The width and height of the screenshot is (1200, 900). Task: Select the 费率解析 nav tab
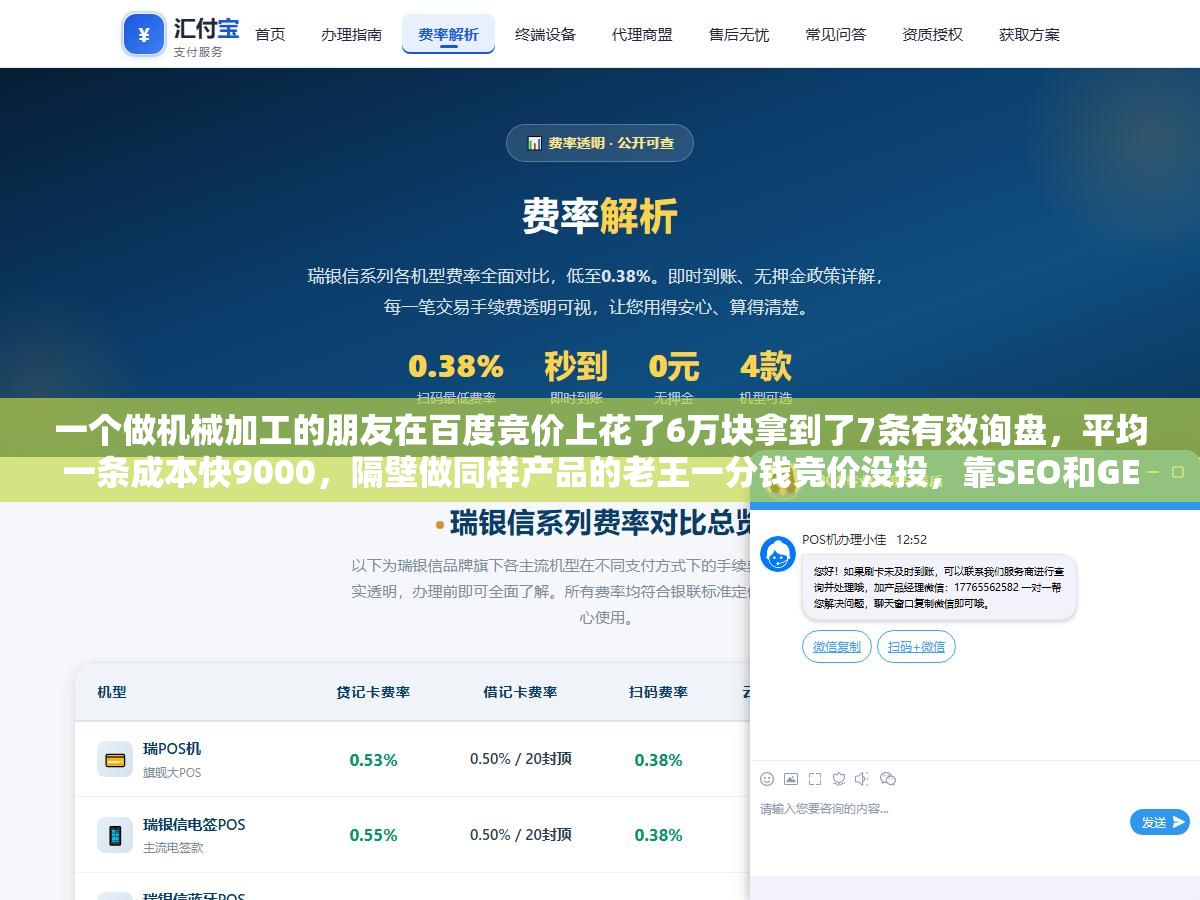448,34
